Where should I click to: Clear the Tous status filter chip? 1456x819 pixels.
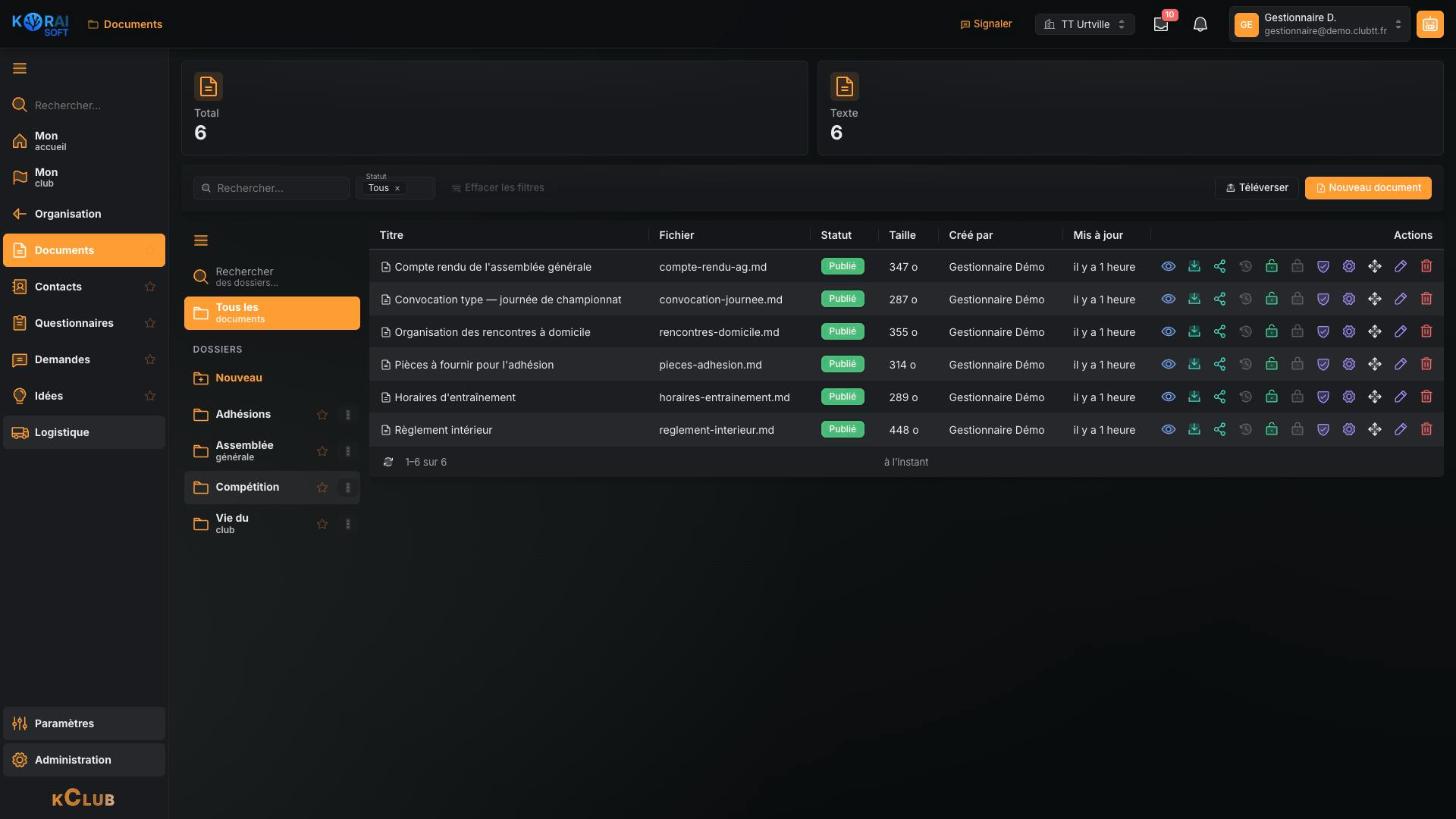click(397, 188)
